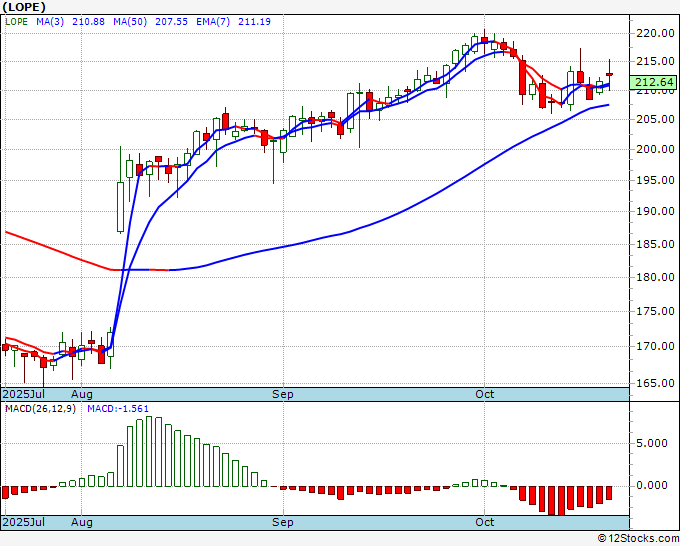Click the tallest green MACD histogram bar
The width and height of the screenshot is (680, 546).
[149, 451]
